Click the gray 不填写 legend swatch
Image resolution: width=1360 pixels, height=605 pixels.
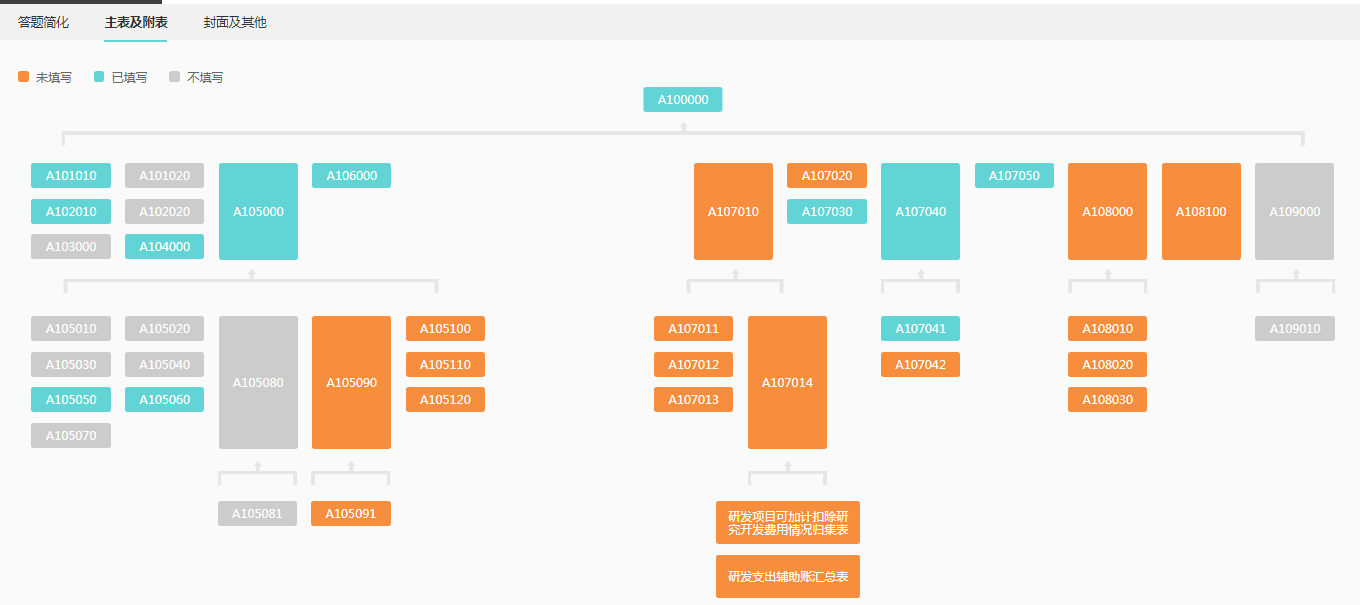click(174, 76)
